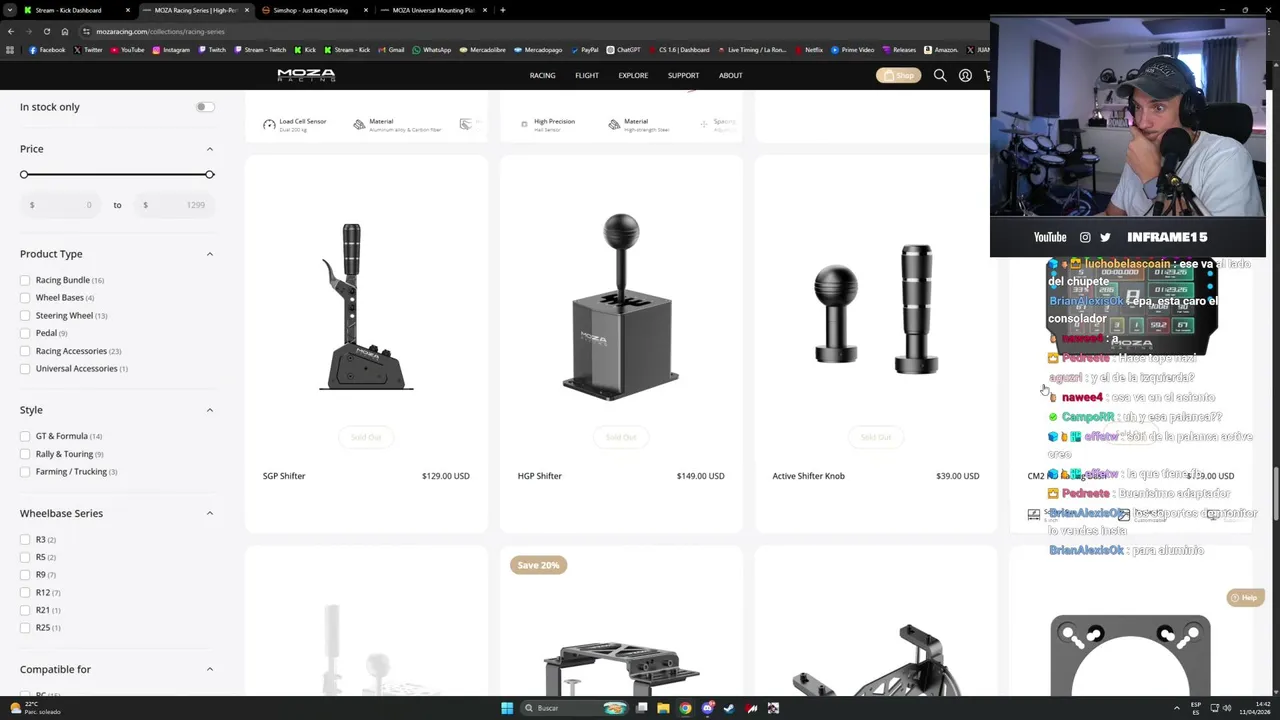The image size is (1280, 720).
Task: Collapse the Style filter section
Action: [209, 410]
